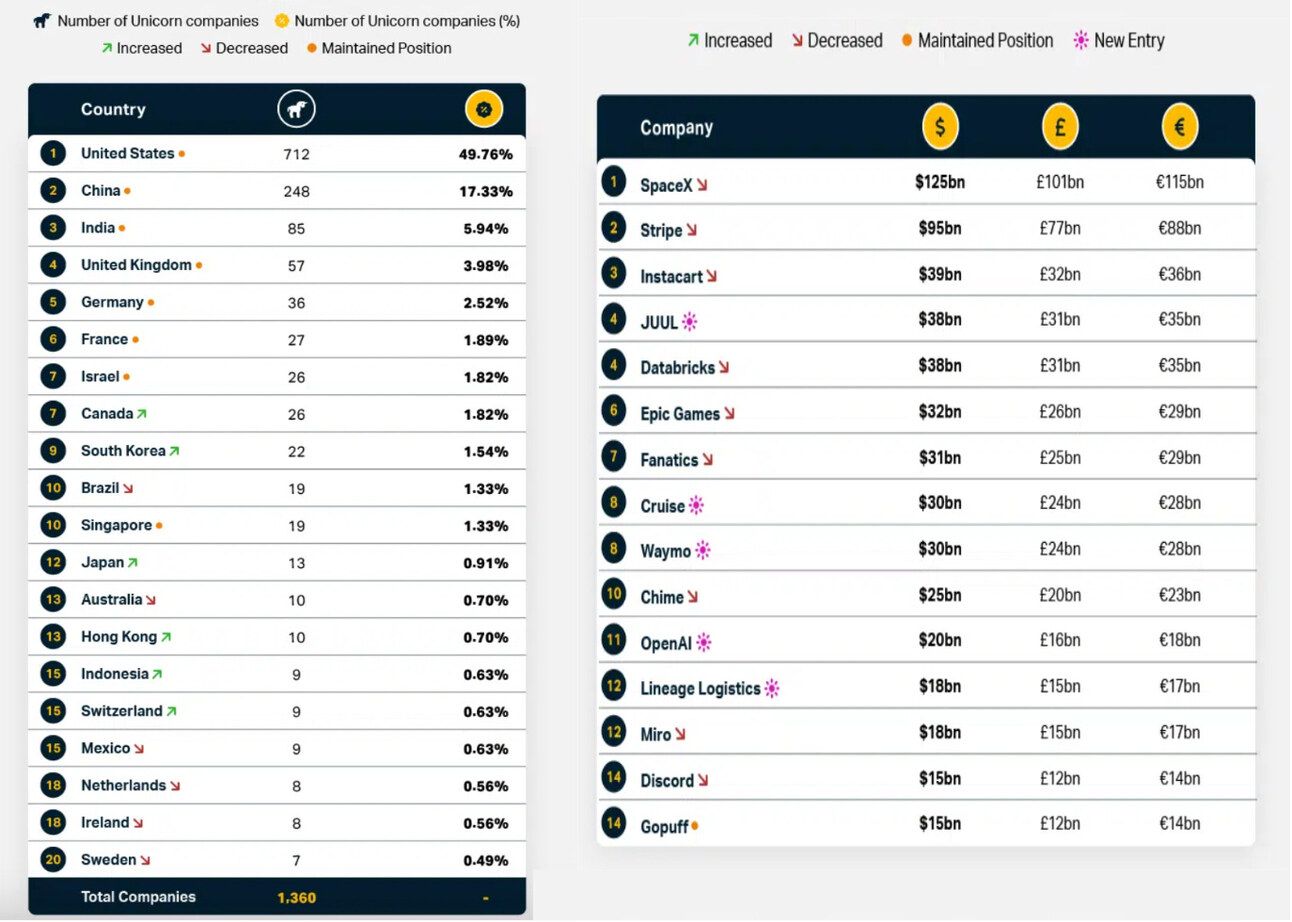1292x922 pixels.
Task: Select the 'China' country name
Action: pyautogui.click(x=101, y=190)
